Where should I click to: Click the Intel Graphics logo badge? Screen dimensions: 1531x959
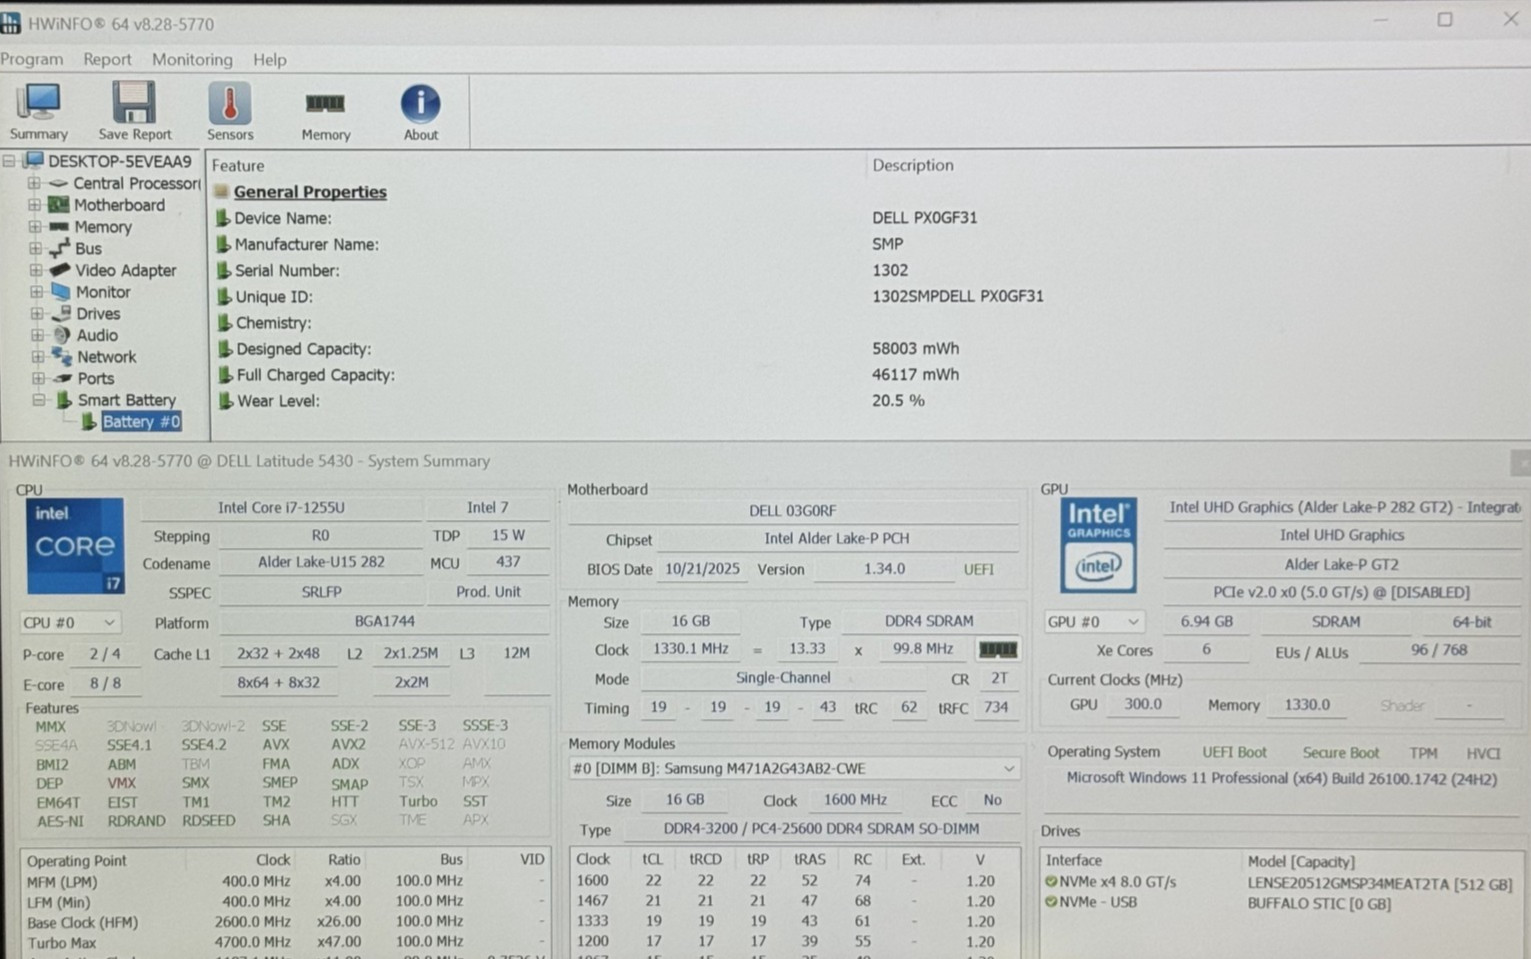point(1098,546)
